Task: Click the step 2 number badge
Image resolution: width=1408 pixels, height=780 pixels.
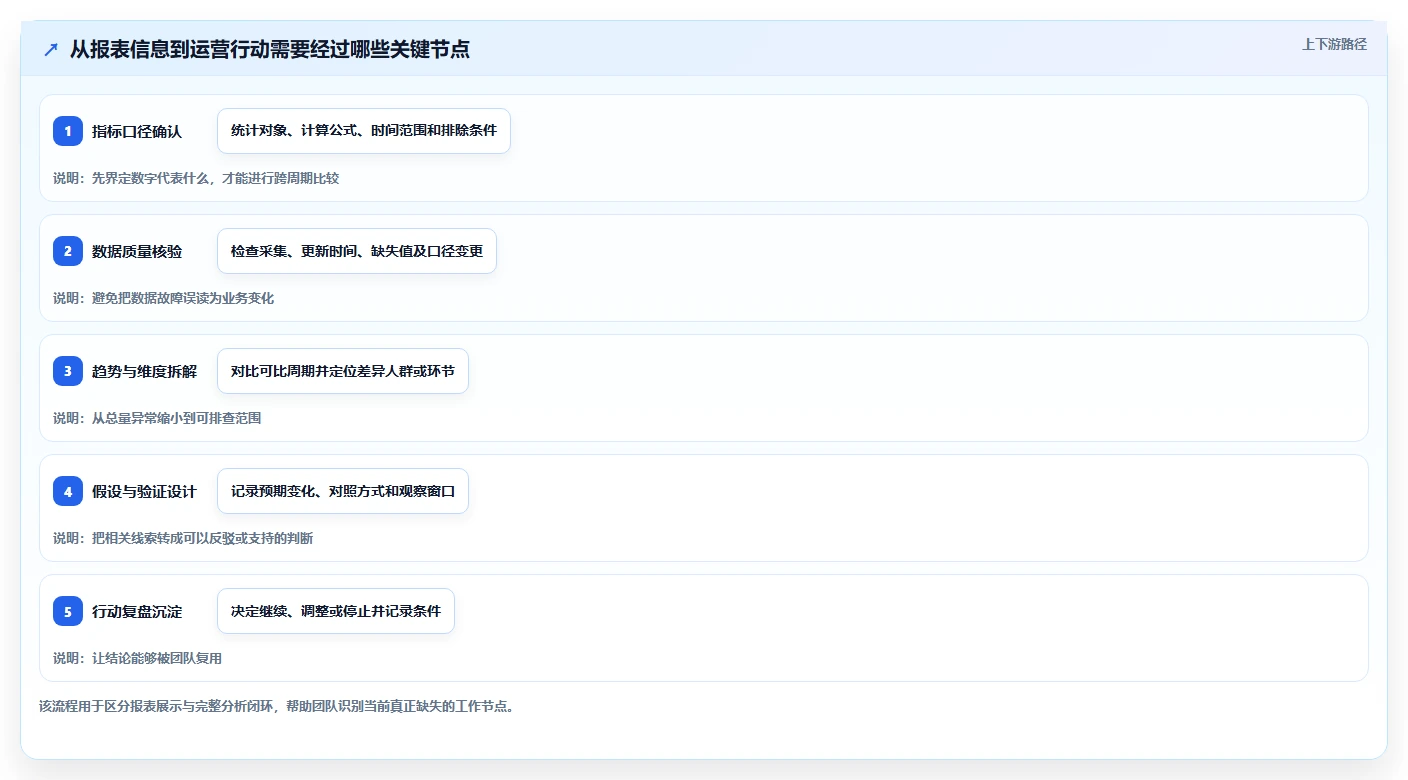Action: pos(68,251)
